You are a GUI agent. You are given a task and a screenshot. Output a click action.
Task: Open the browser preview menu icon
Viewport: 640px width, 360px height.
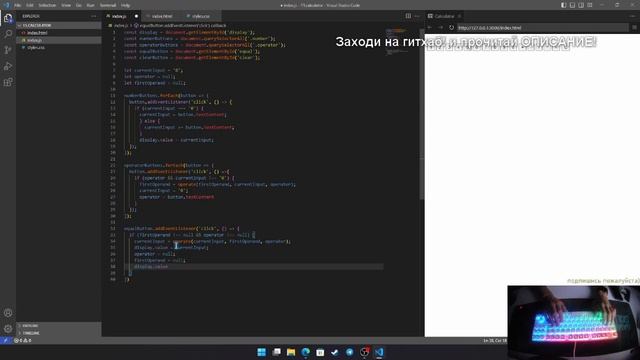point(634,28)
